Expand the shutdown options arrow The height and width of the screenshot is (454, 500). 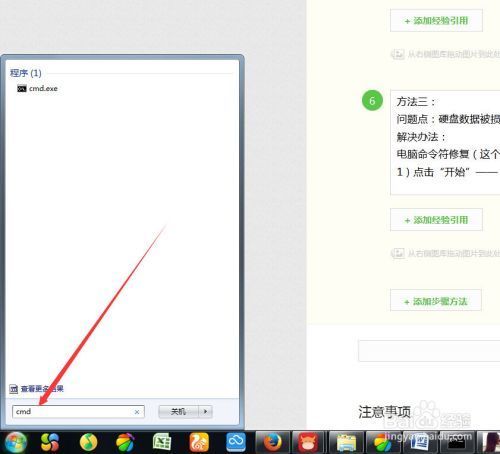[205, 412]
